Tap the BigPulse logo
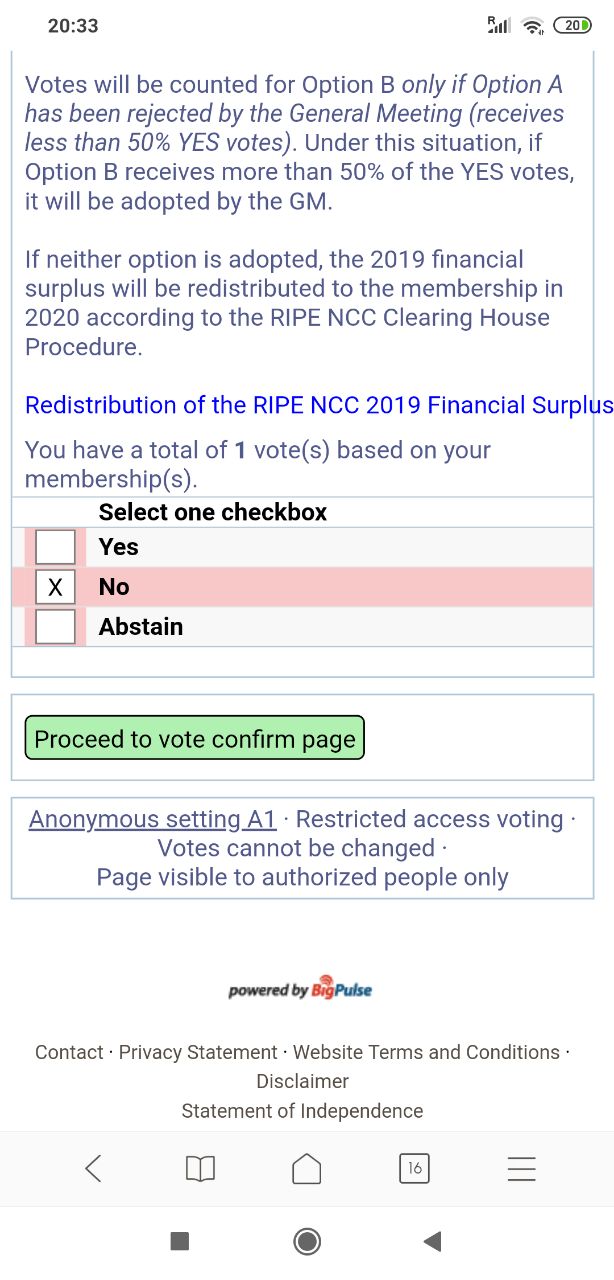The image size is (614, 1280). click(x=300, y=990)
